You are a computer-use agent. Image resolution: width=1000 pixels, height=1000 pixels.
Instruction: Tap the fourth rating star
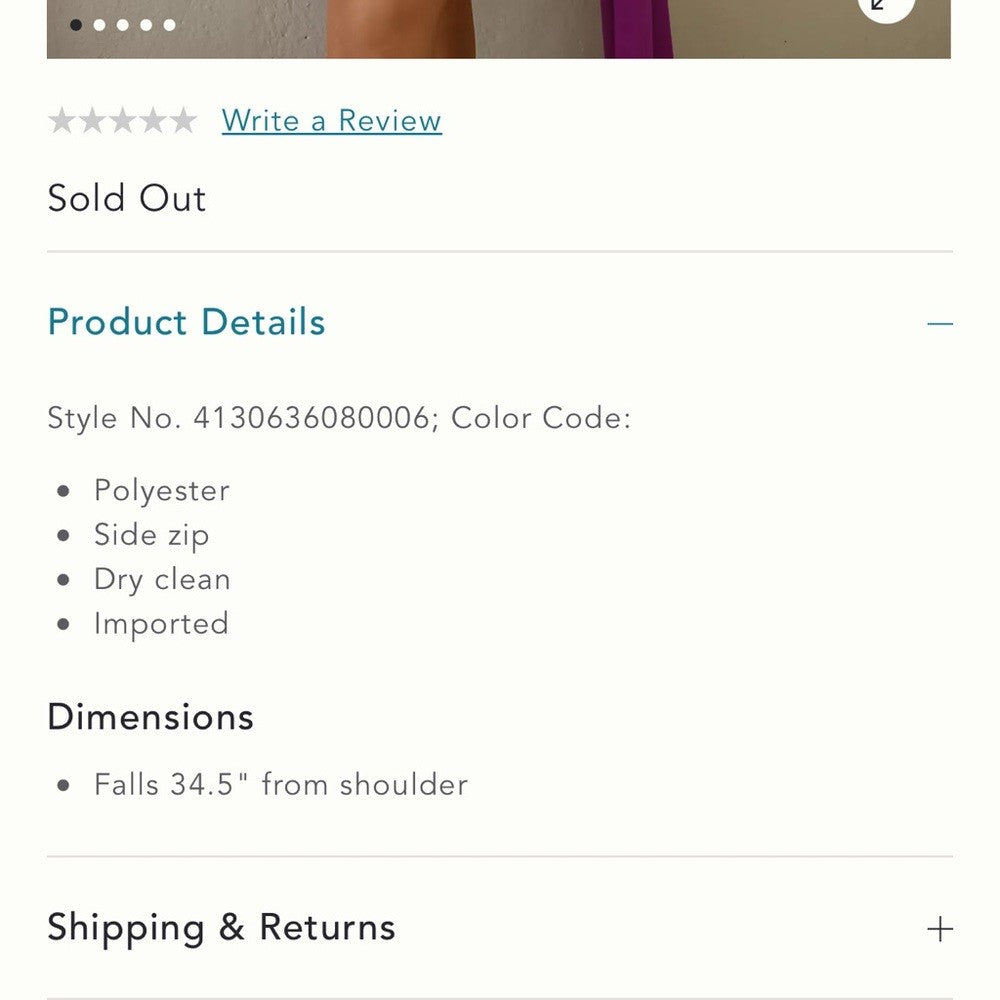click(x=152, y=121)
